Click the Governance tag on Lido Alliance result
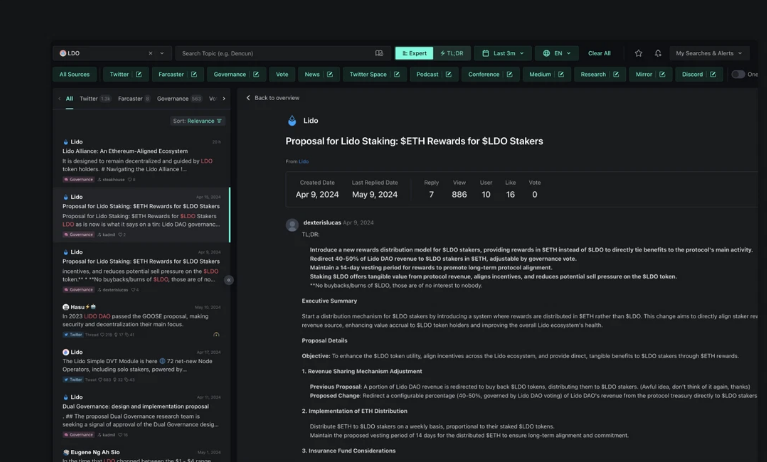Image resolution: width=767 pixels, height=462 pixels. point(78,180)
